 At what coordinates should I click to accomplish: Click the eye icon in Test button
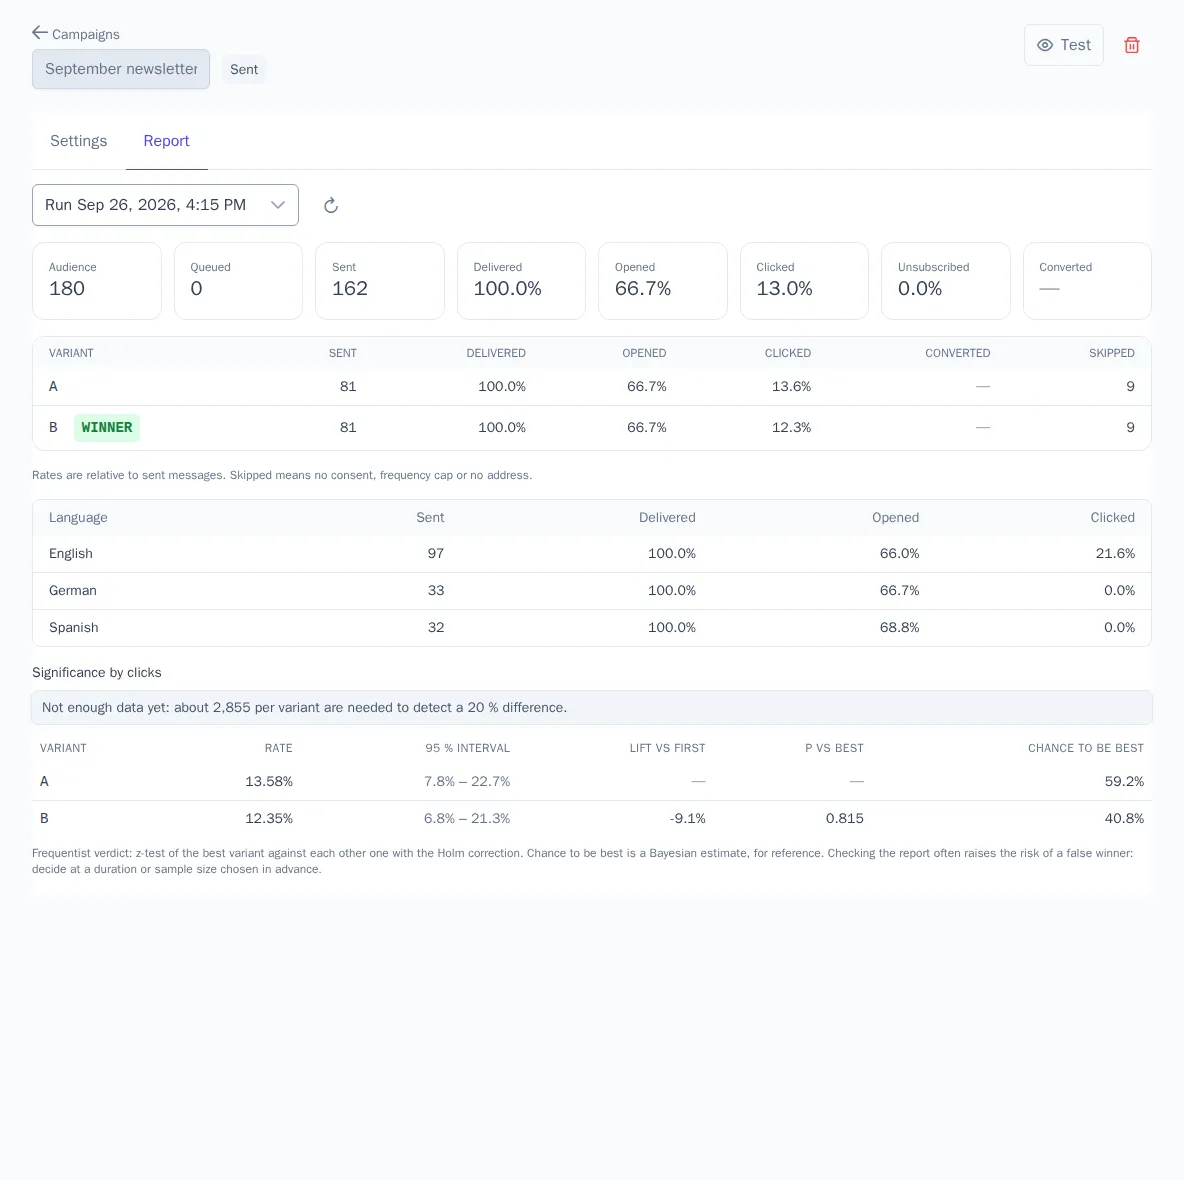coord(1045,45)
